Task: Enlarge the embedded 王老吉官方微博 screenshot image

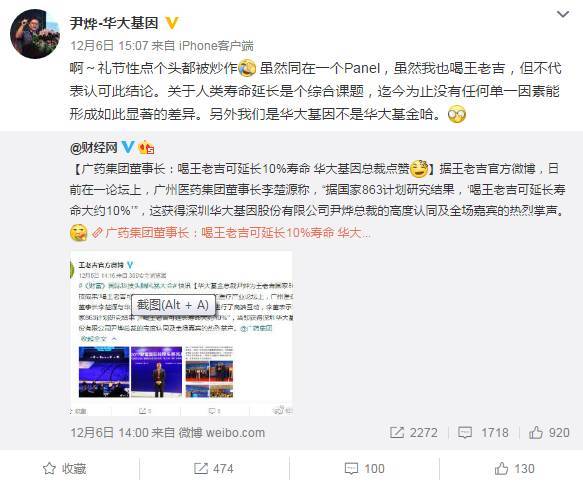Action: [x=181, y=334]
